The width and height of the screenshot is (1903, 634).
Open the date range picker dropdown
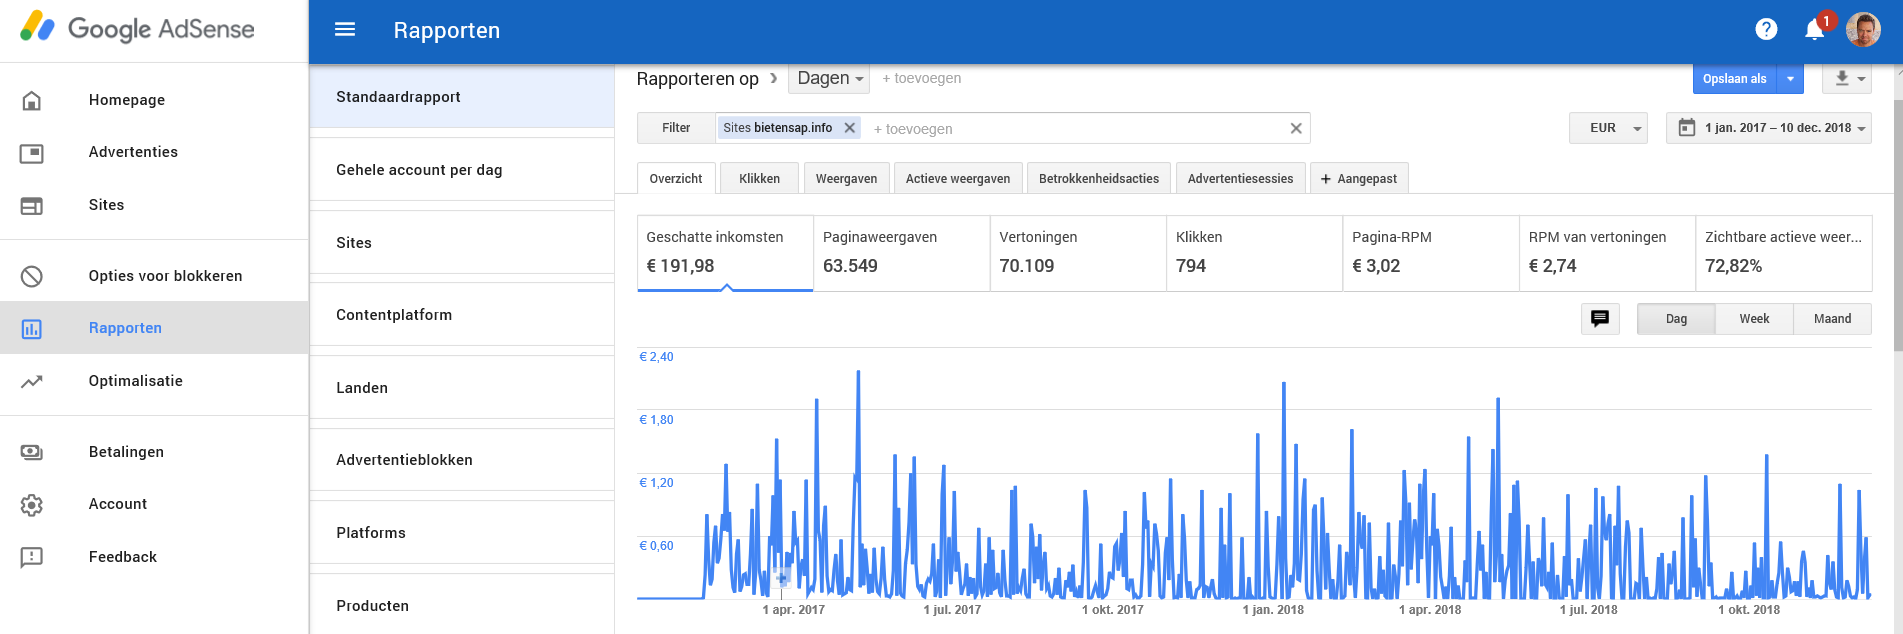[x=1768, y=128]
